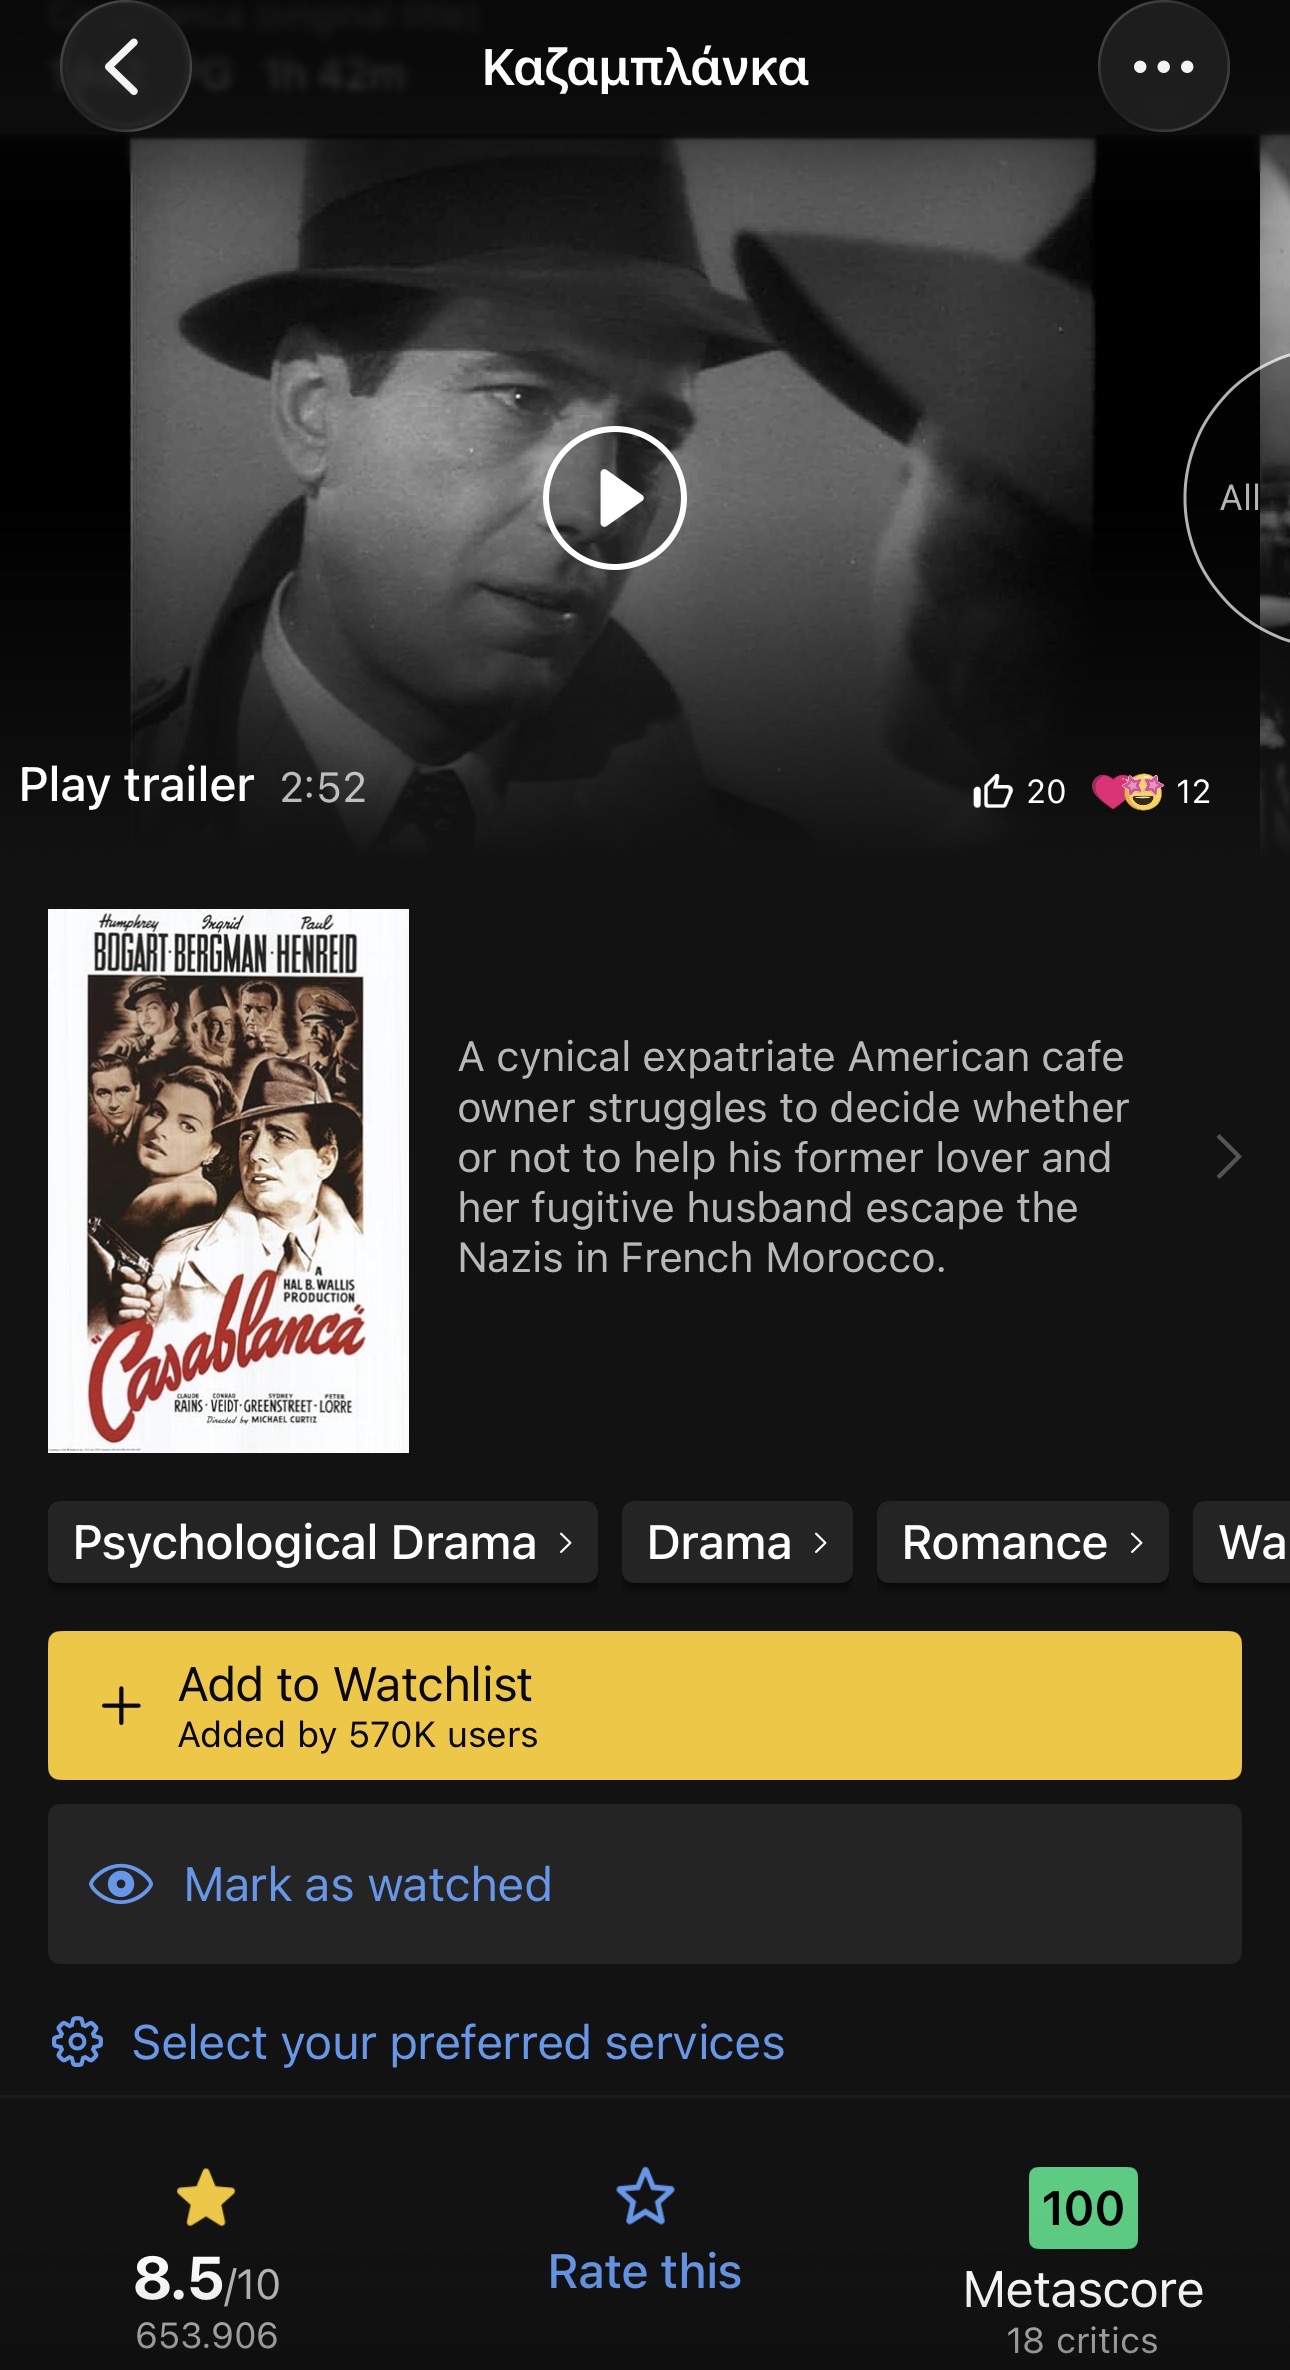Tap the back arrow button
The width and height of the screenshot is (1290, 2370).
(x=125, y=67)
